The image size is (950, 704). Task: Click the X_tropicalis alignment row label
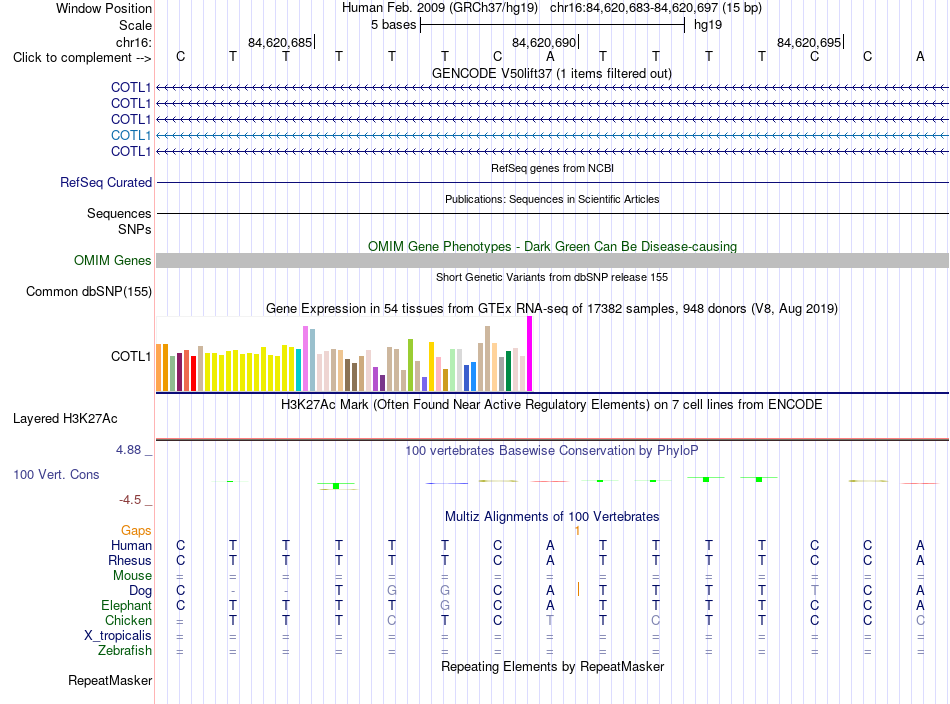(118, 636)
